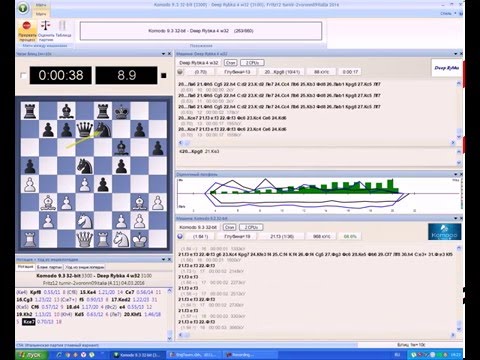The width and height of the screenshot is (480, 360).
Task: Click scroll-up arrow in Deep Rybka analysis panel
Action: (x=459, y=84)
